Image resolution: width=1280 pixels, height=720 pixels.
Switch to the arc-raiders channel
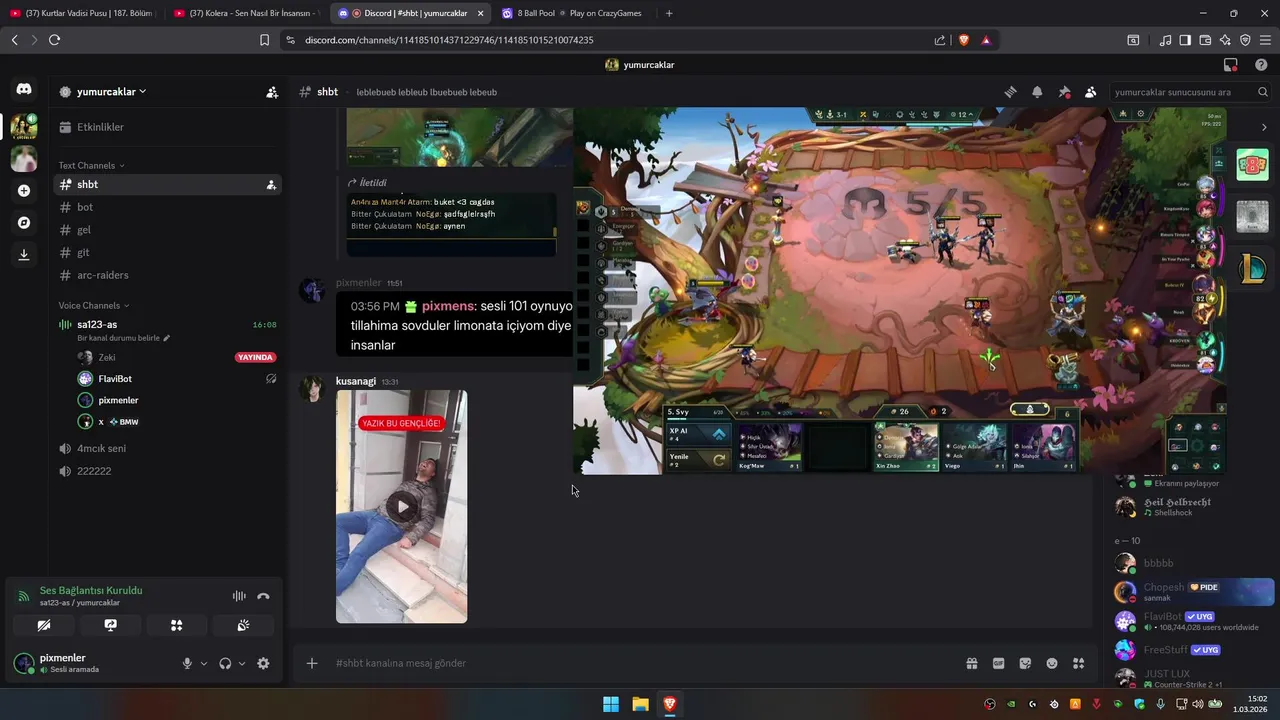click(167, 275)
